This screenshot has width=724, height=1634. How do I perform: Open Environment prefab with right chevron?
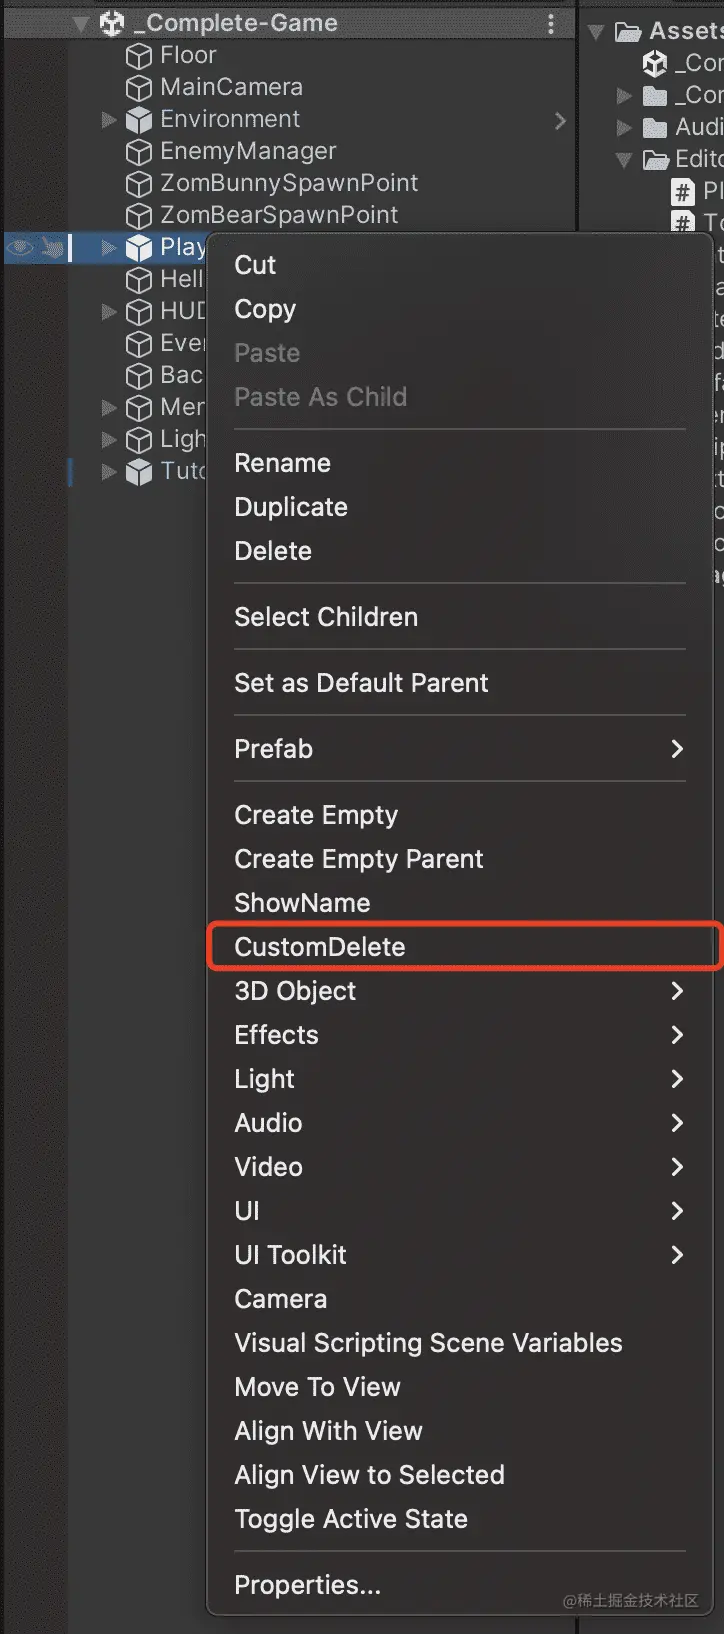560,121
